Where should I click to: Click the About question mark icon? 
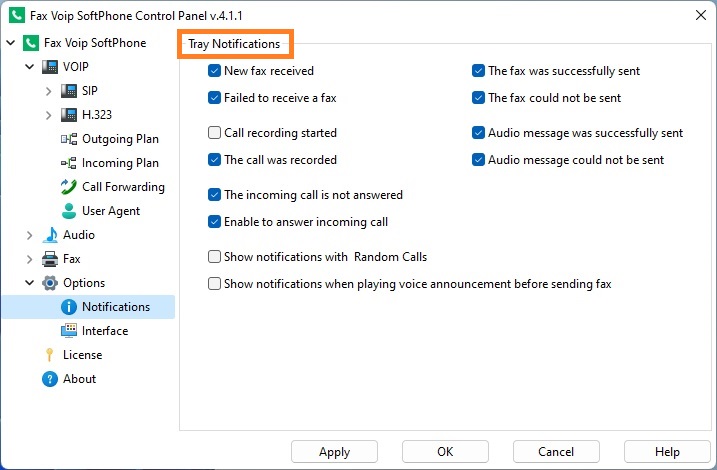point(50,379)
